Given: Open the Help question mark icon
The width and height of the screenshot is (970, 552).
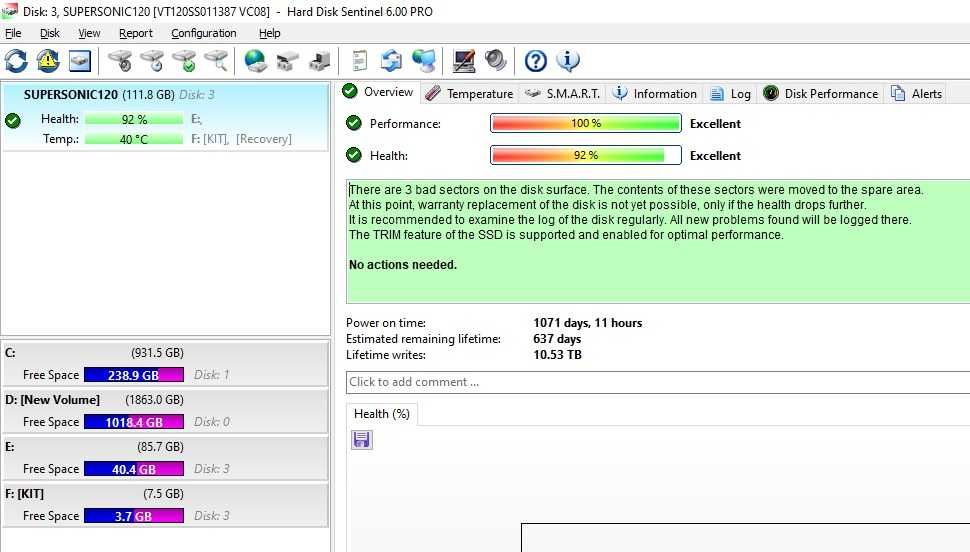Looking at the screenshot, I should pyautogui.click(x=536, y=61).
